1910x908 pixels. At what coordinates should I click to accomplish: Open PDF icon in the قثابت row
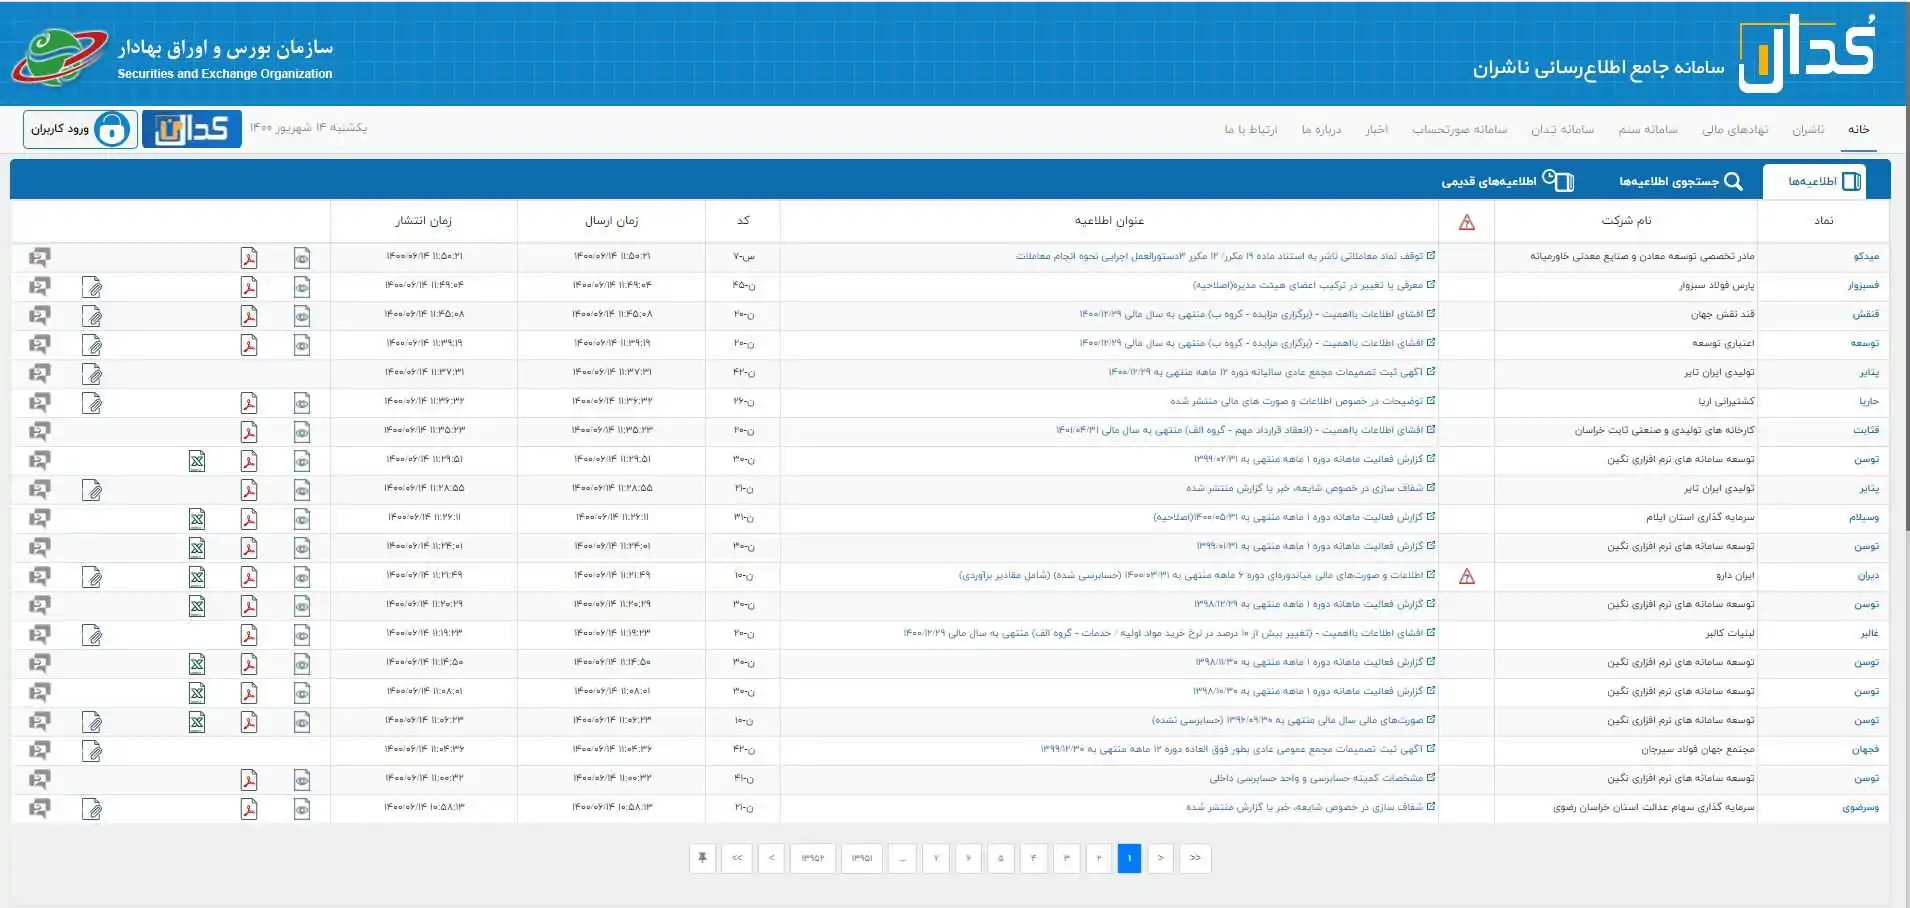coord(249,432)
